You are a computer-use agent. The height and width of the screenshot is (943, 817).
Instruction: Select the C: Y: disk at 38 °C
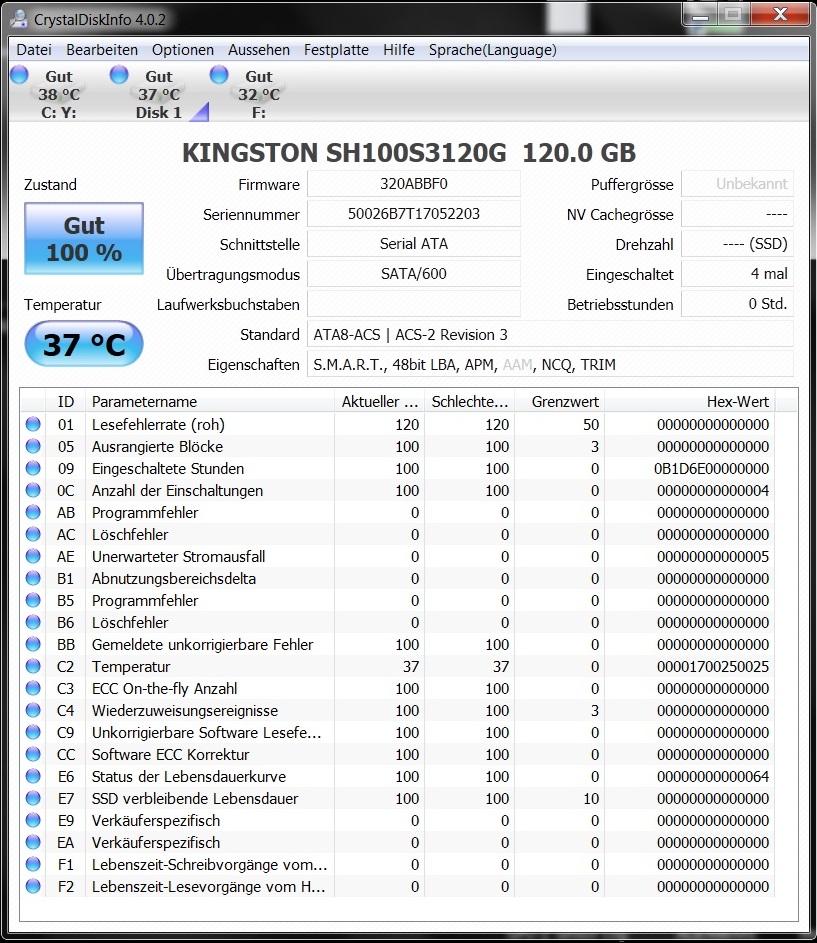click(x=58, y=94)
